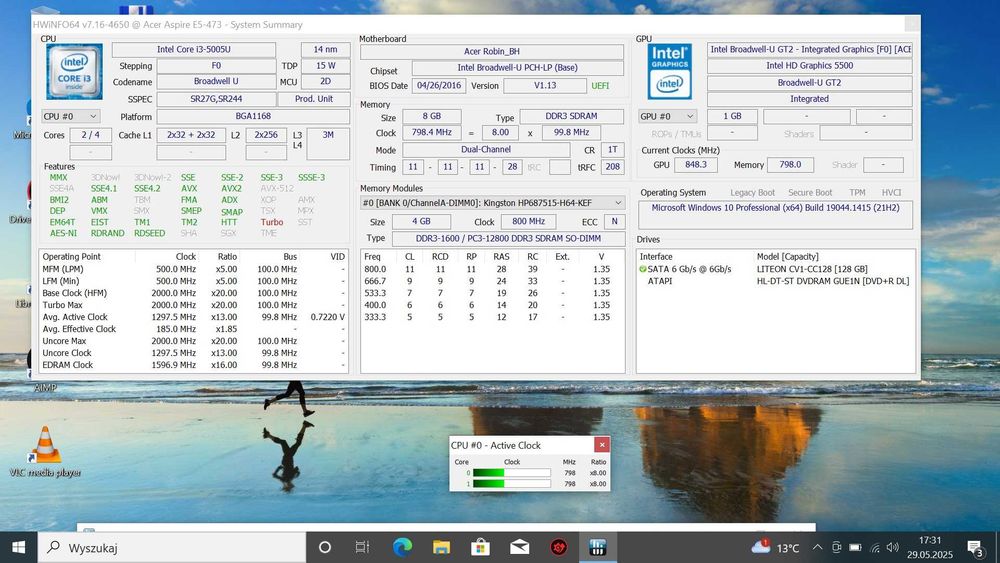
Task: Click the HWiNFO taskbar icon
Action: [598, 547]
